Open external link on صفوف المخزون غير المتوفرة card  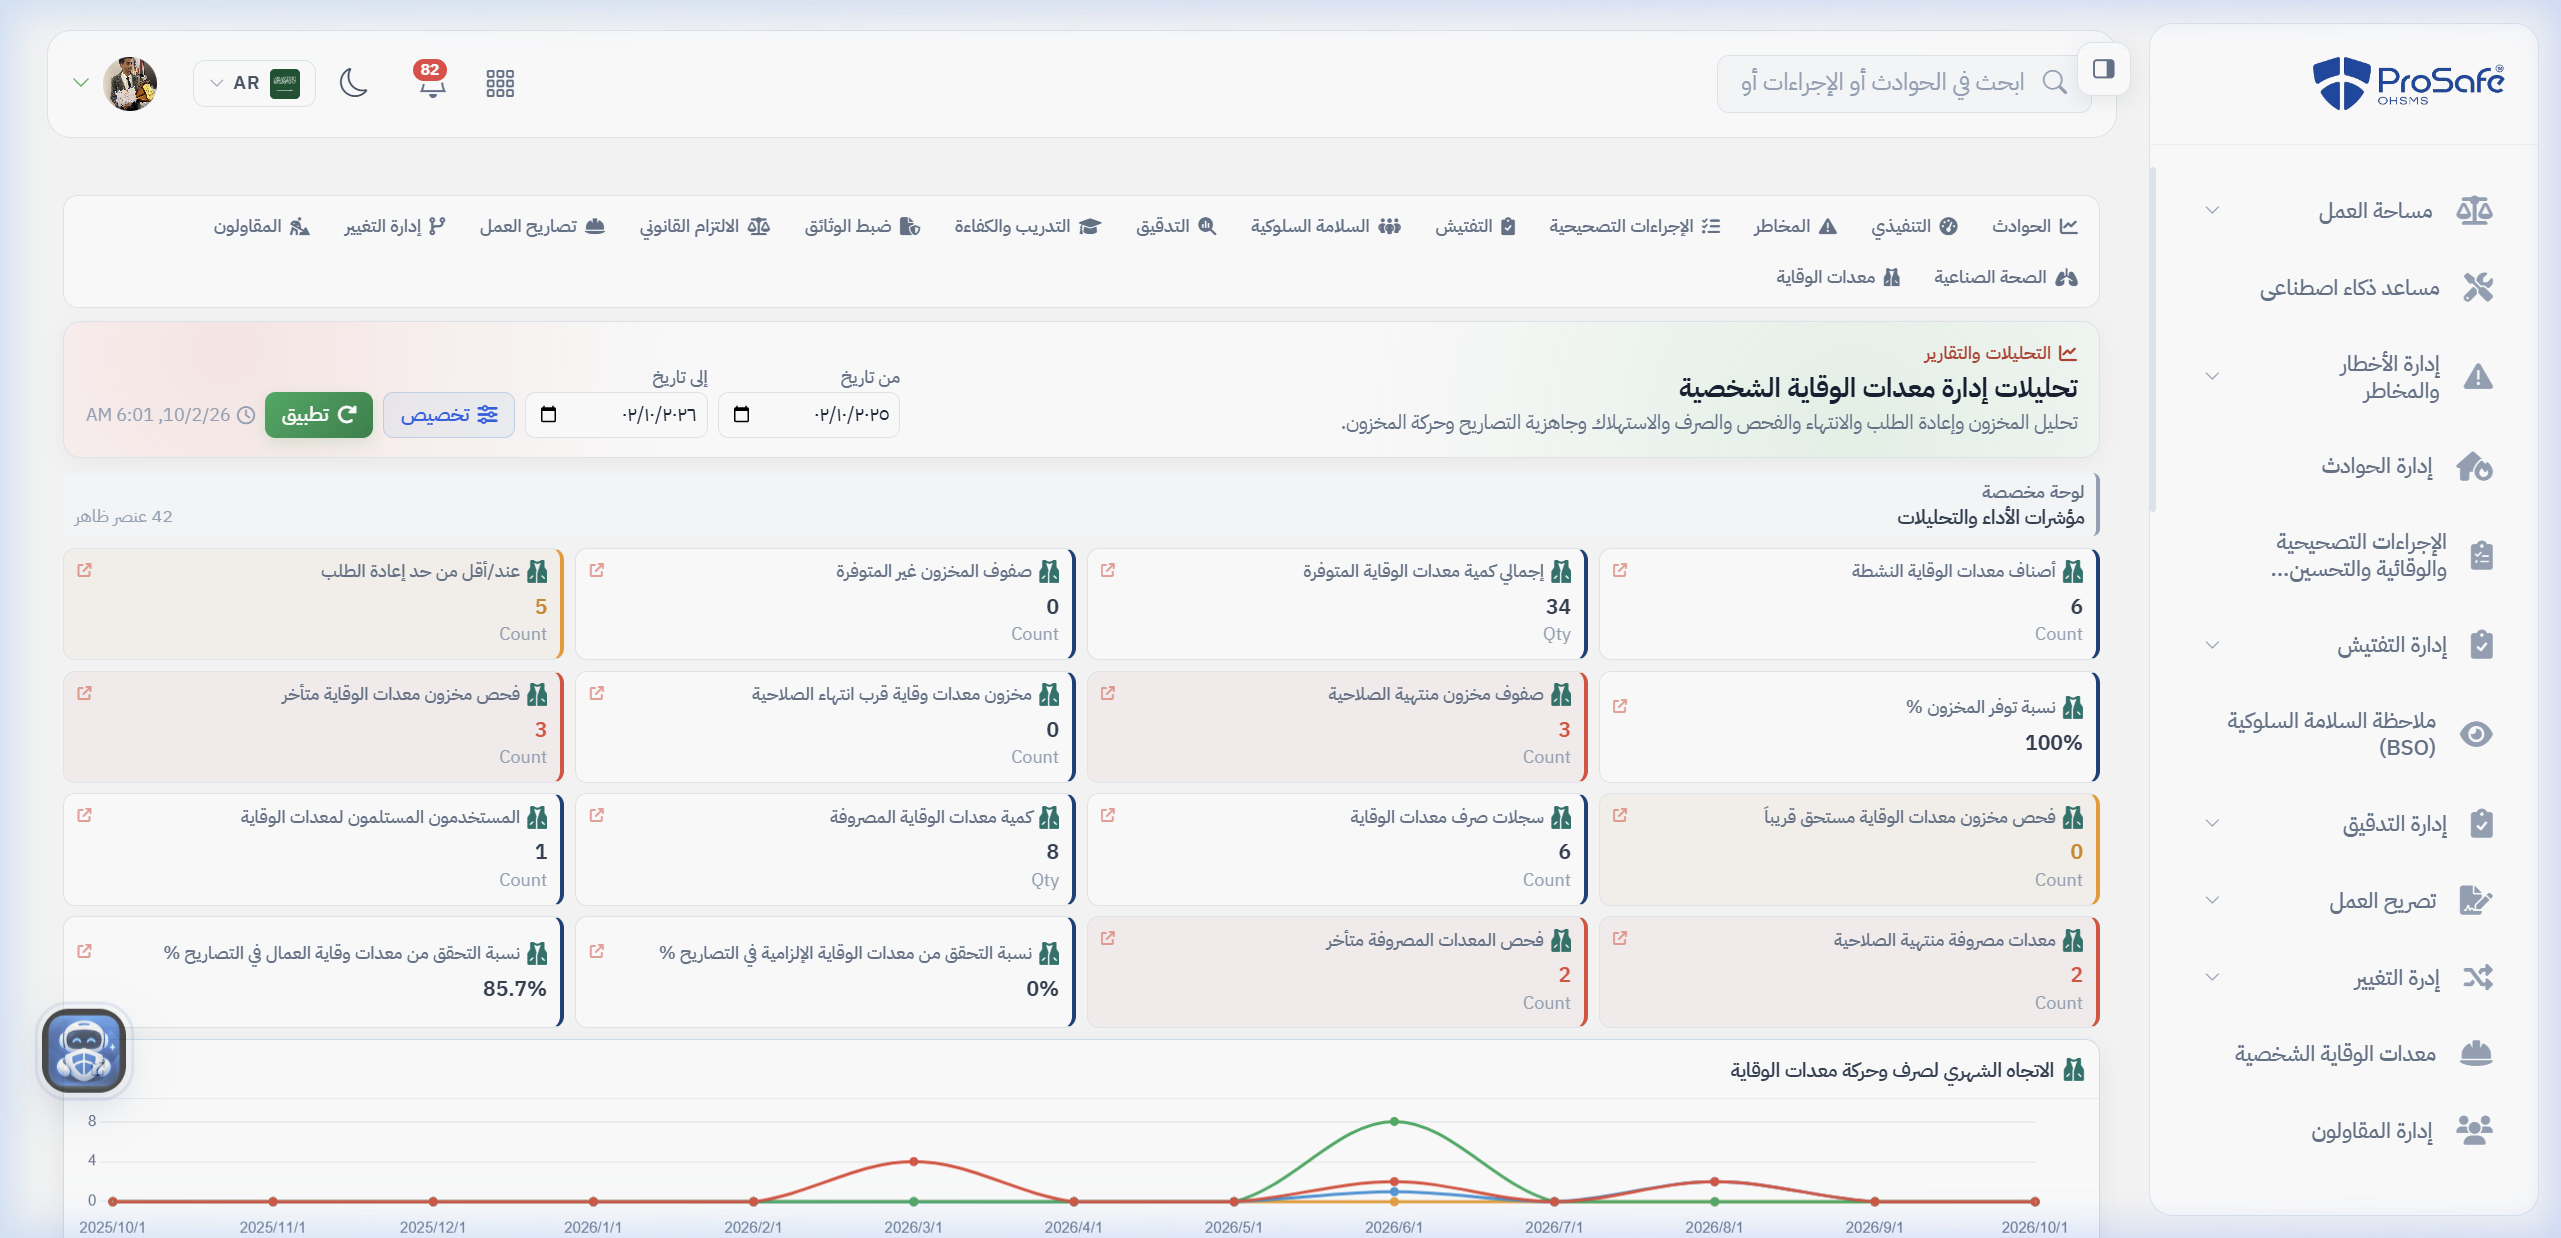click(x=597, y=570)
